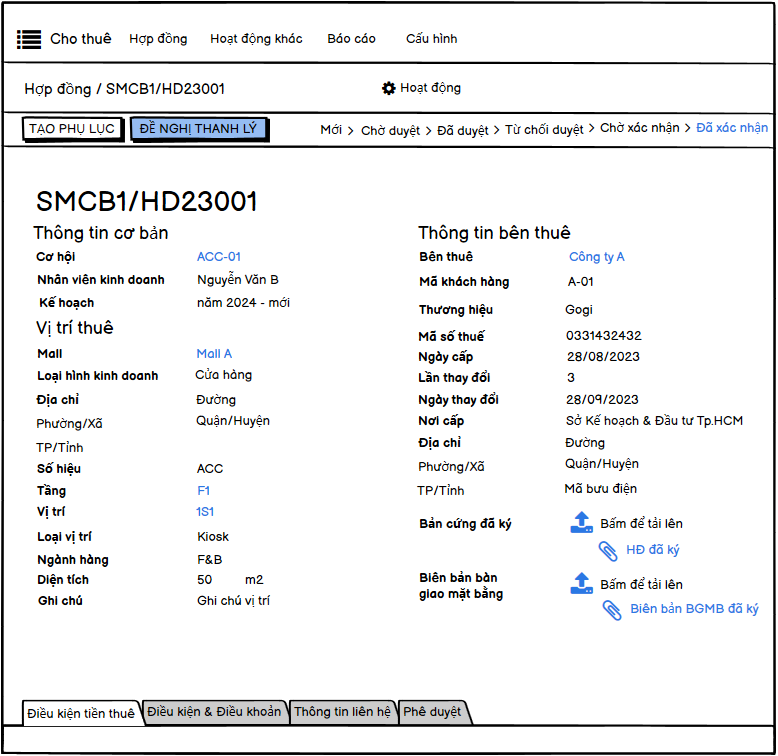Open the Hoạt động khác menu
The height and width of the screenshot is (756, 778).
(x=256, y=39)
